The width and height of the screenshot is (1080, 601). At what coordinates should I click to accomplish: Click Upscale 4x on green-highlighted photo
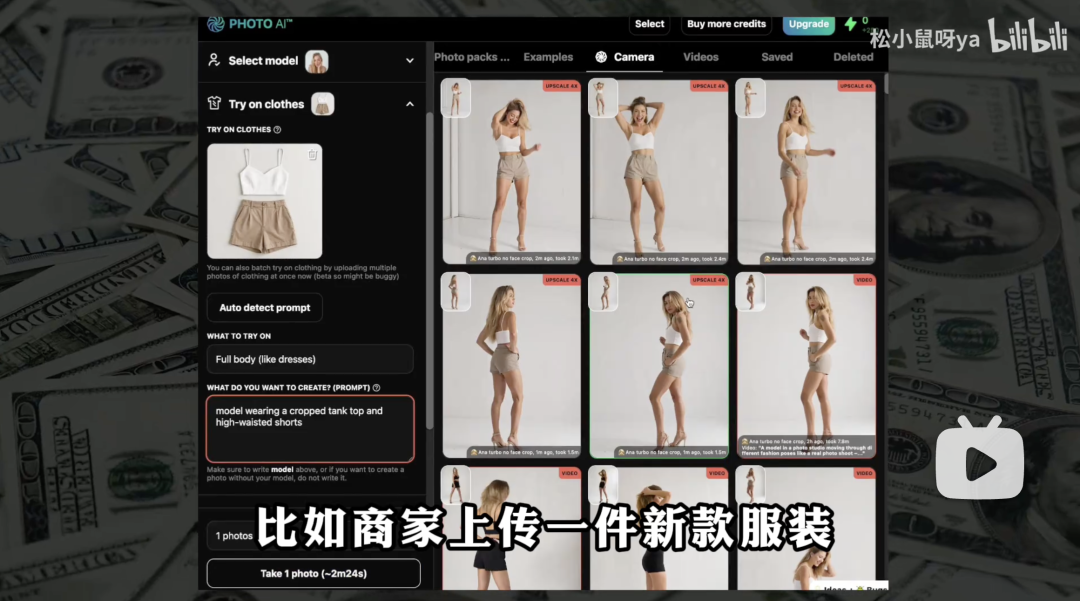(709, 280)
